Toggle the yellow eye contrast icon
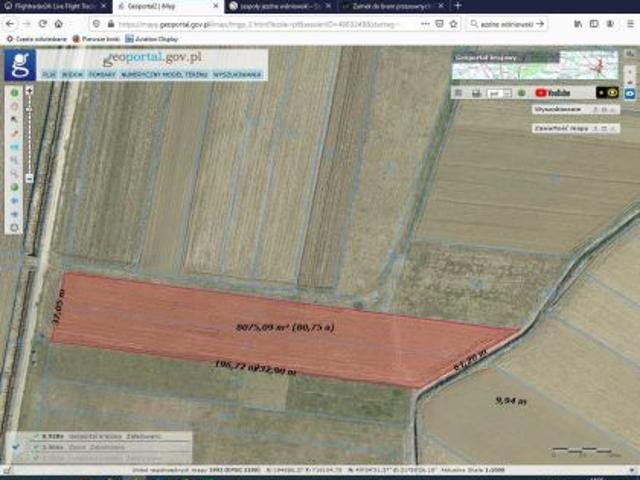640x480 pixels. pyautogui.click(x=613, y=93)
